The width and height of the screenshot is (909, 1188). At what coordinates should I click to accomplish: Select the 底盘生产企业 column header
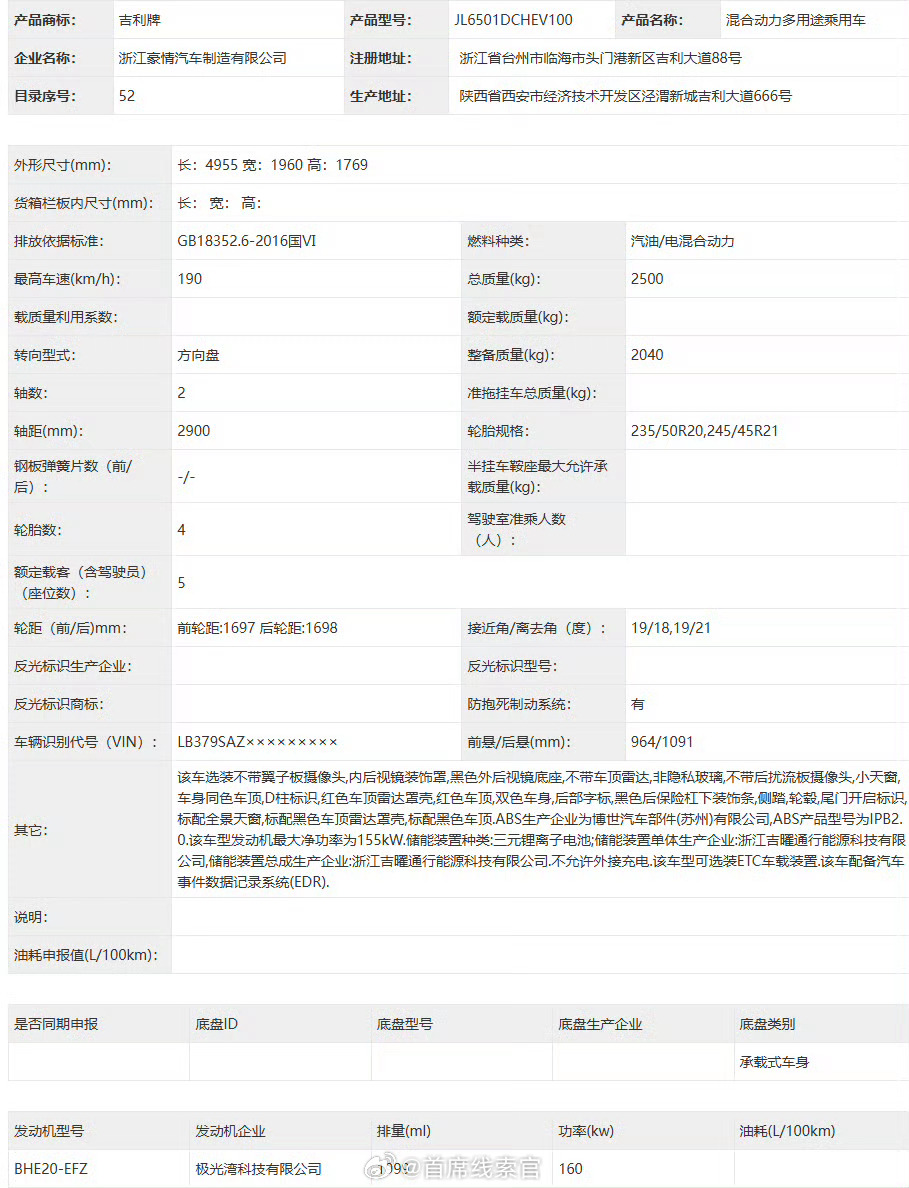point(600,1024)
